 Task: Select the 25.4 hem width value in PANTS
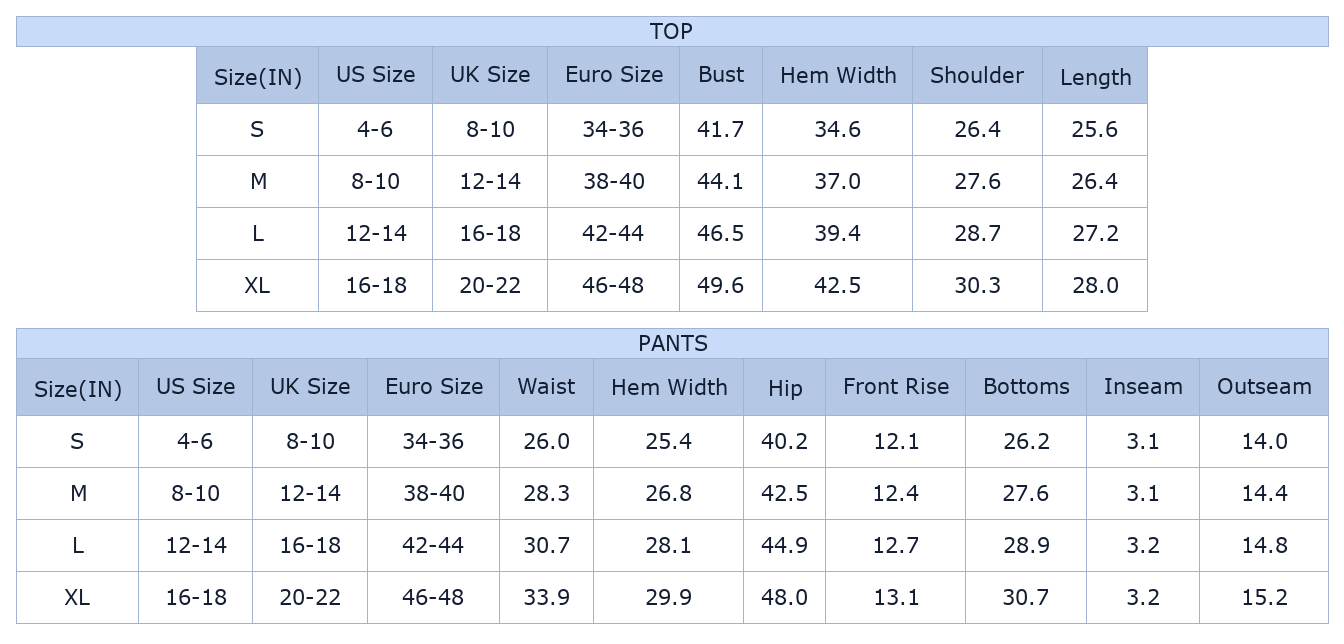(x=669, y=441)
